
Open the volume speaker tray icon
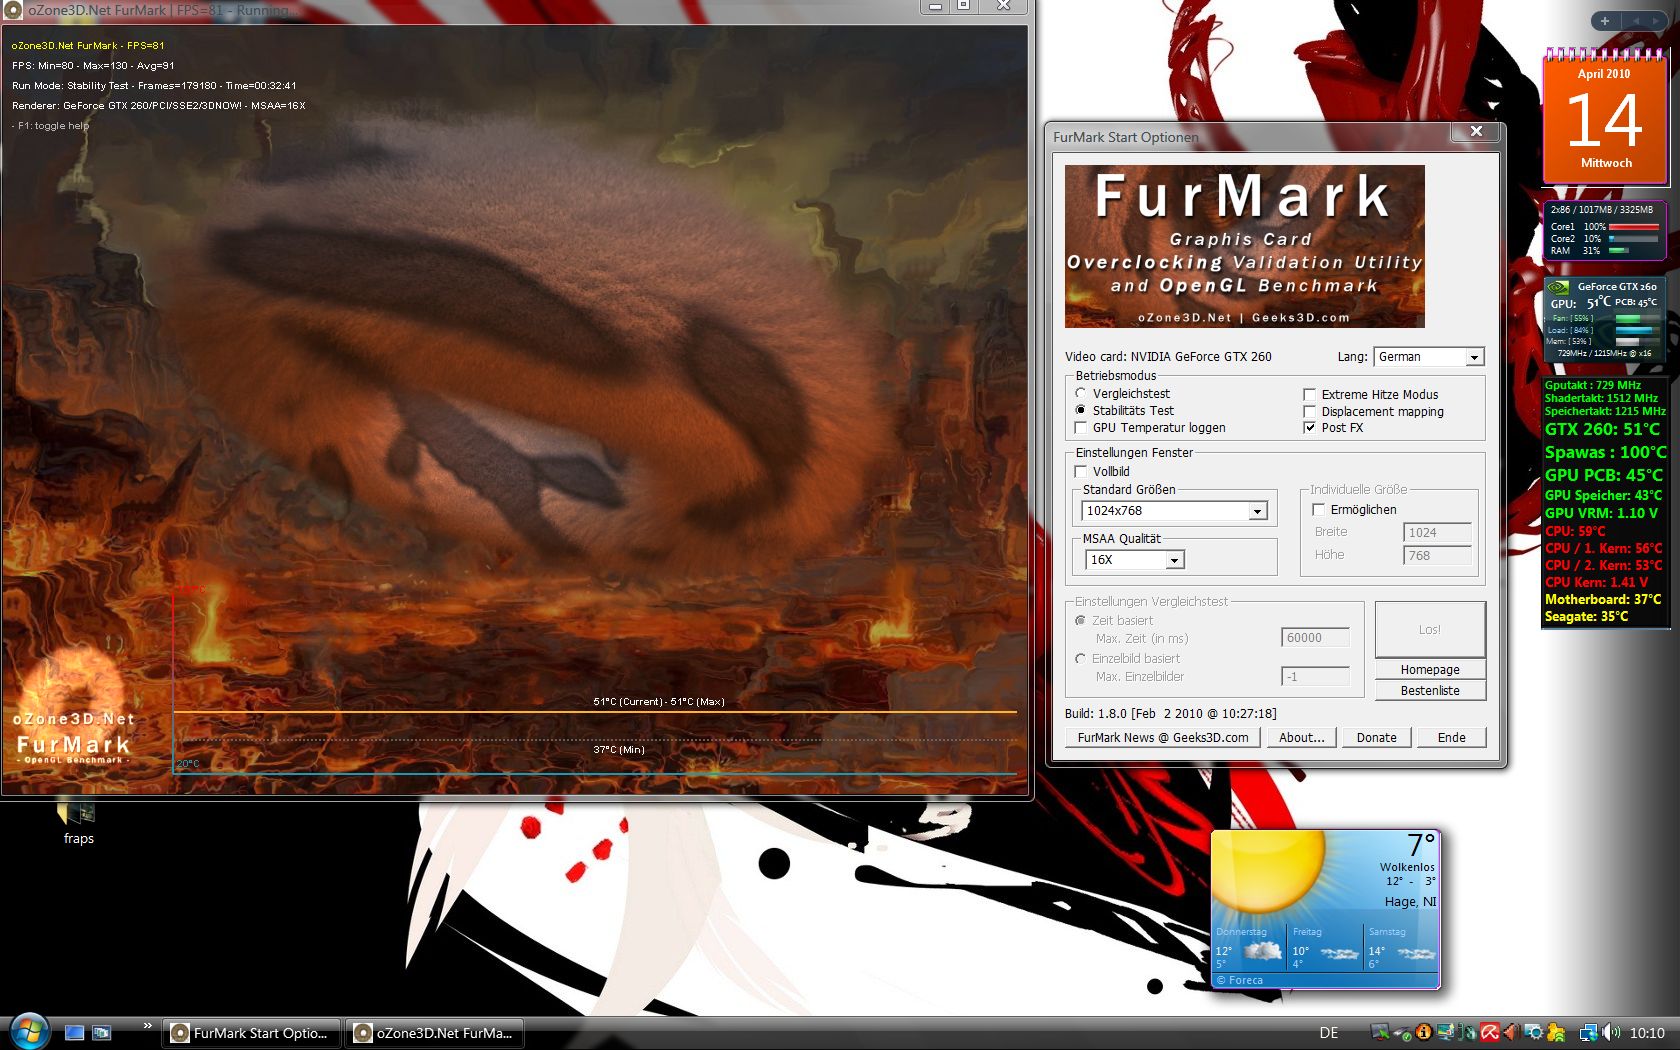tap(1610, 1032)
